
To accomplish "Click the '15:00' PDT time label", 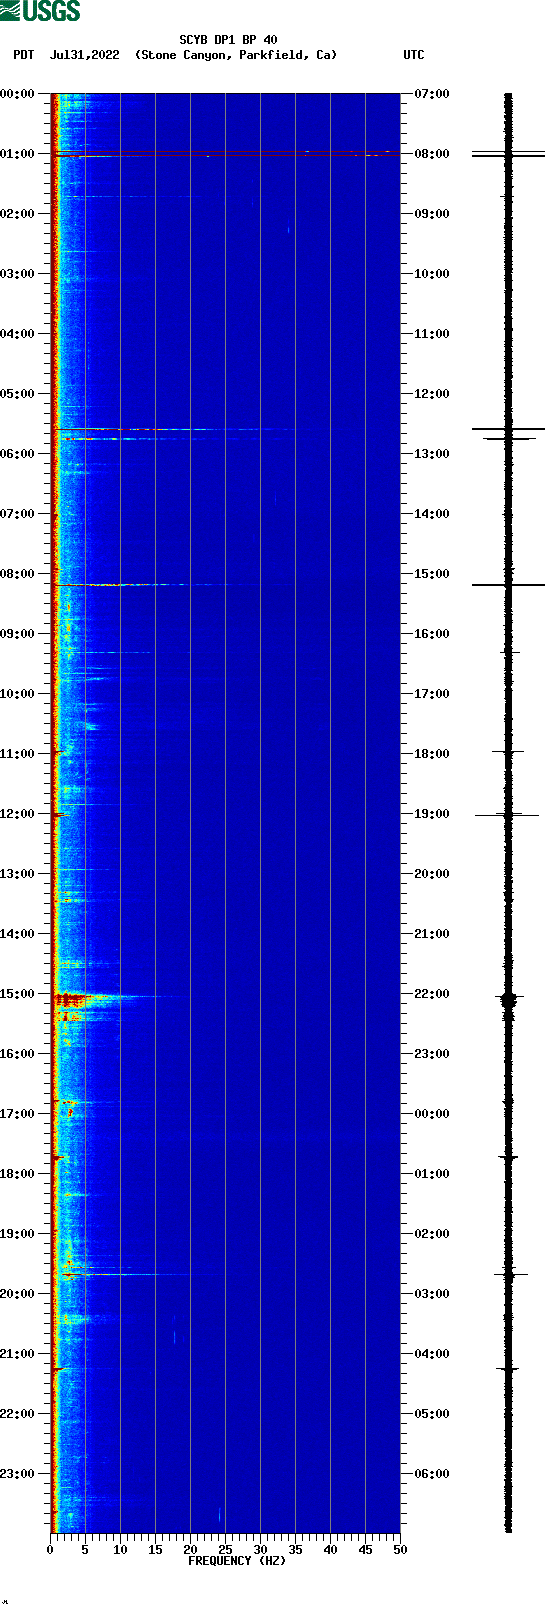I will [x=18, y=994].
